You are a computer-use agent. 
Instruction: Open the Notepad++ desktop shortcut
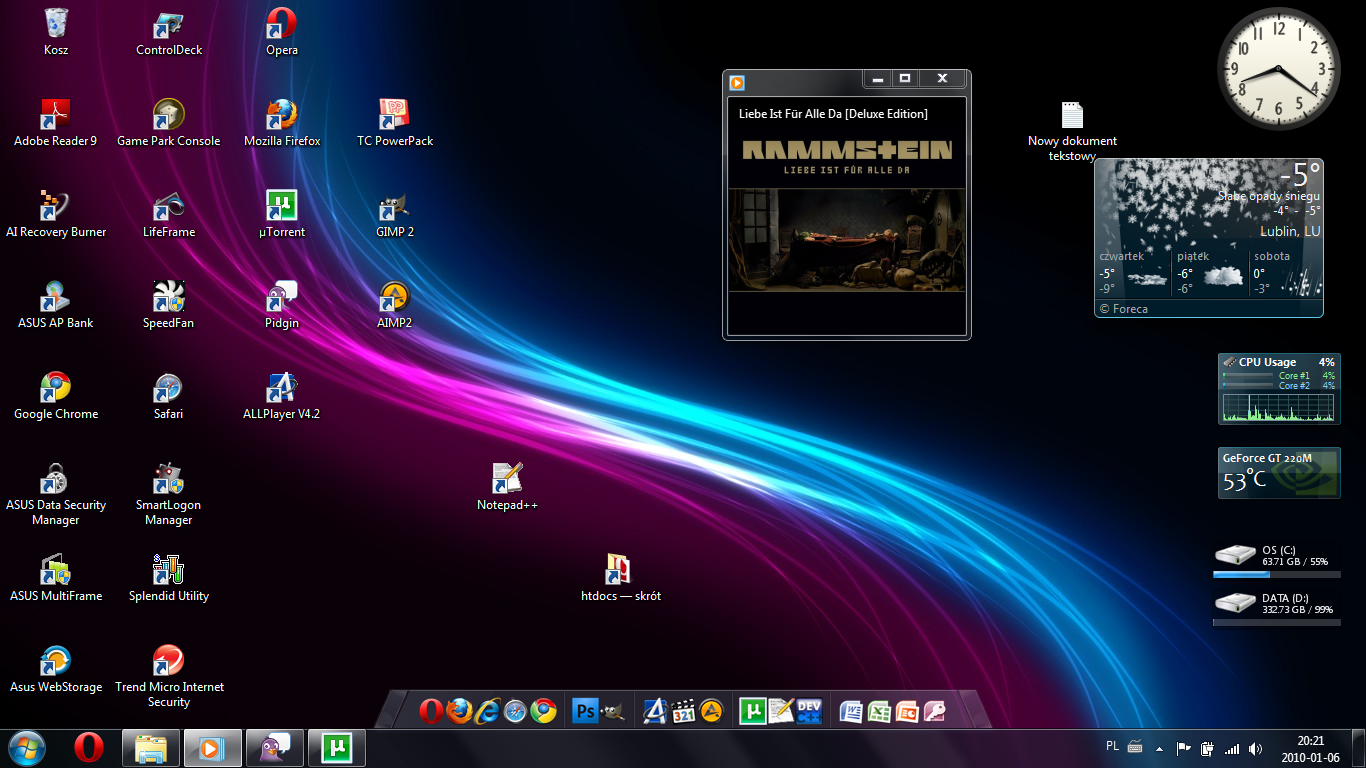(x=507, y=479)
